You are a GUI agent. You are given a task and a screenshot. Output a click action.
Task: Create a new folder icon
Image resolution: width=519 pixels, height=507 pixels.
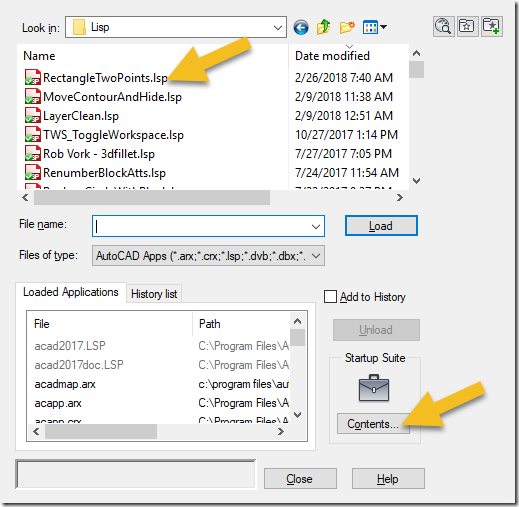(347, 27)
